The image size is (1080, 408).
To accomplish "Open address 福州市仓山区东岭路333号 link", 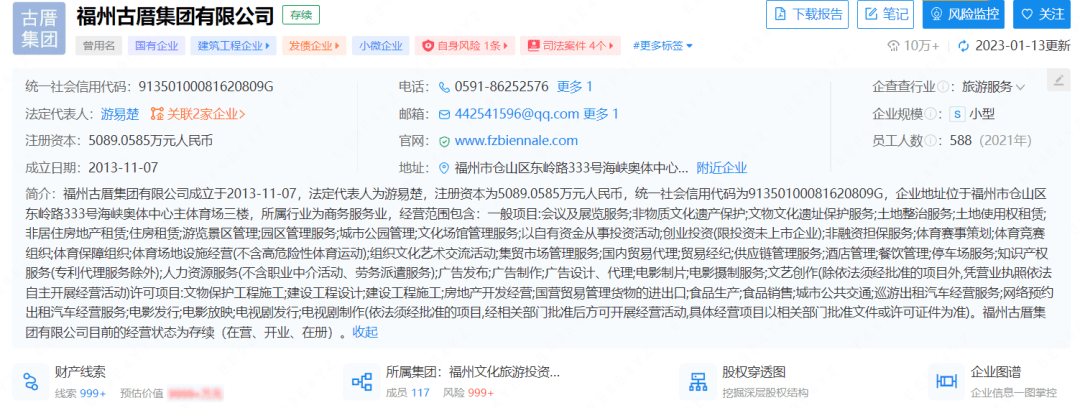I will coord(571,167).
